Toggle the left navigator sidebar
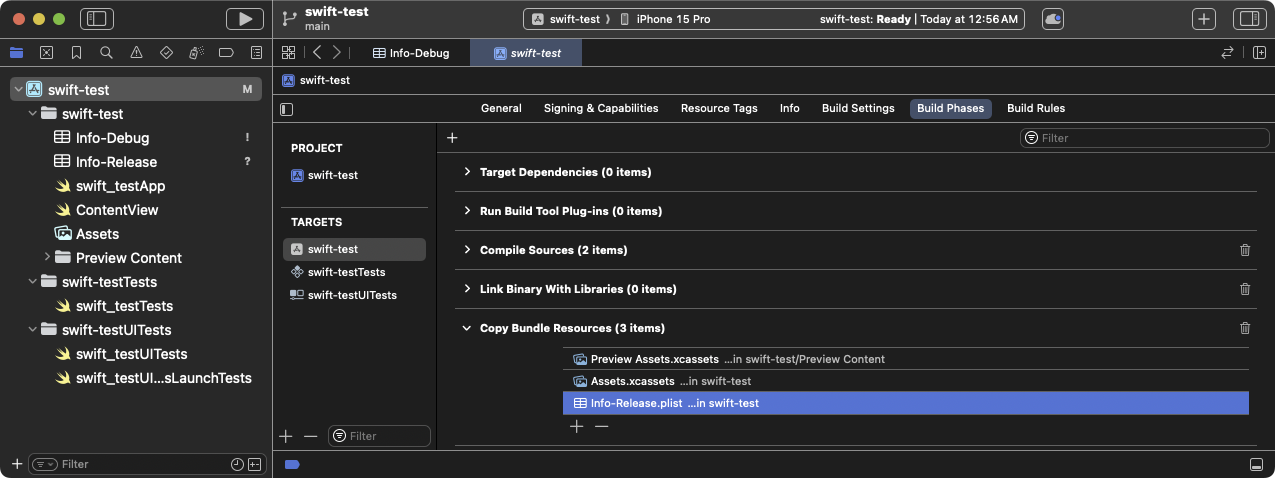The image size is (1275, 478). 97,19
